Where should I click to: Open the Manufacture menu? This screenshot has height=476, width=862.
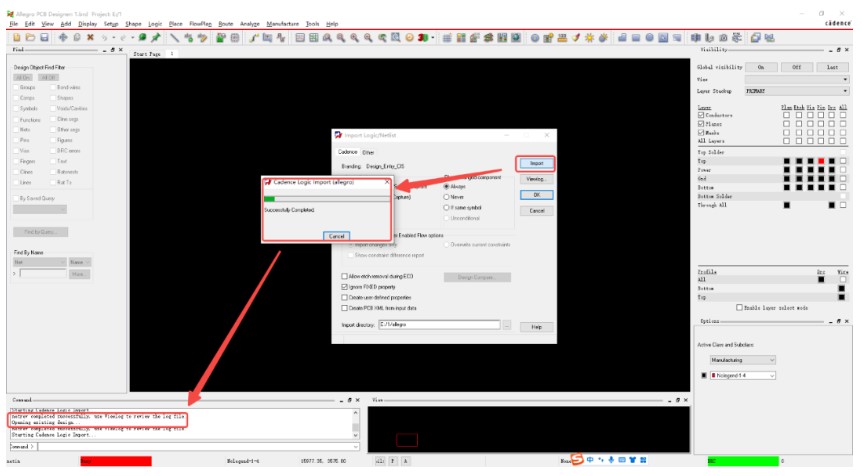tap(283, 24)
